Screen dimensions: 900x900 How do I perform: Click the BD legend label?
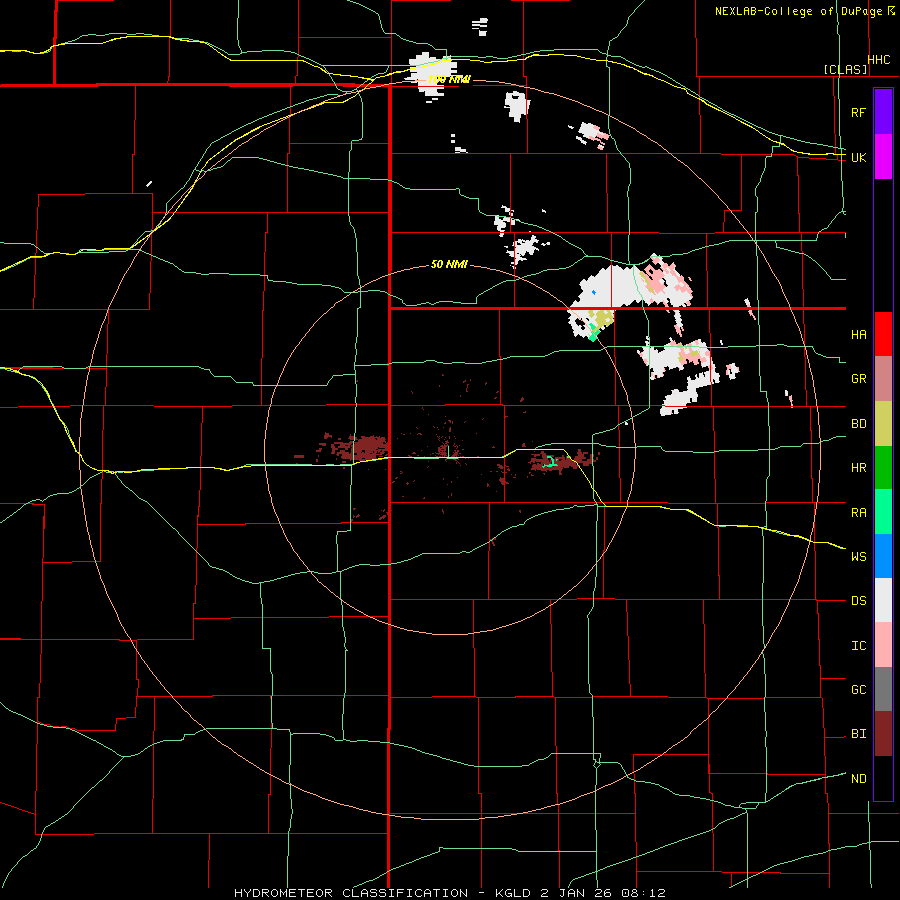[858, 424]
